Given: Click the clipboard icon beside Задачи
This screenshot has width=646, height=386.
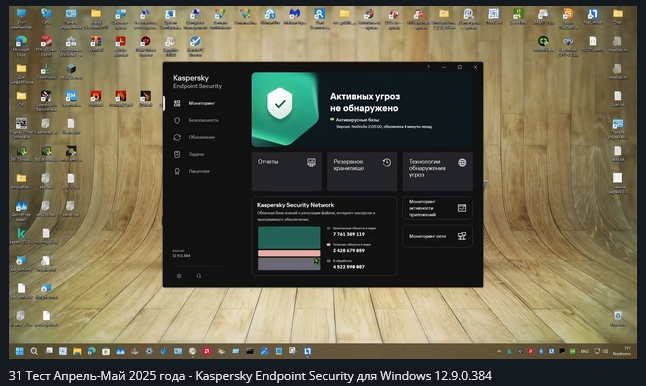Looking at the screenshot, I should [177, 154].
